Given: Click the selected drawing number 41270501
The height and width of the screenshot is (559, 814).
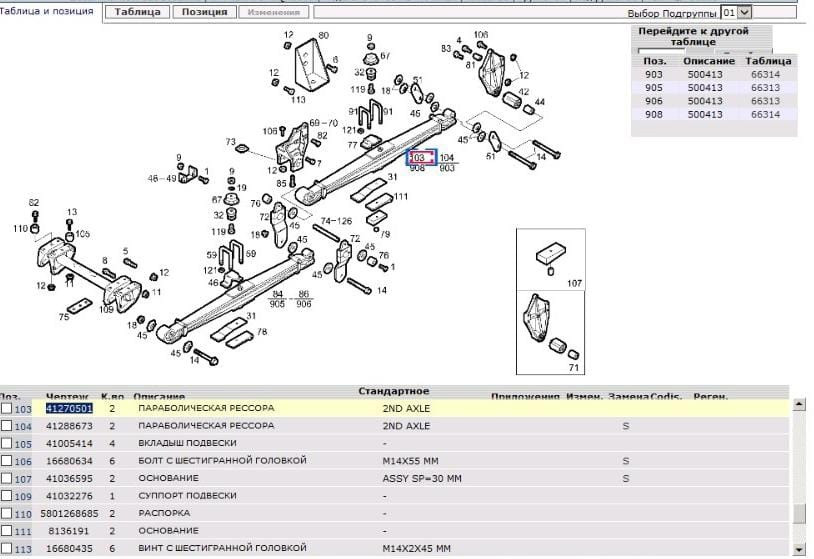Looking at the screenshot, I should tap(69, 409).
